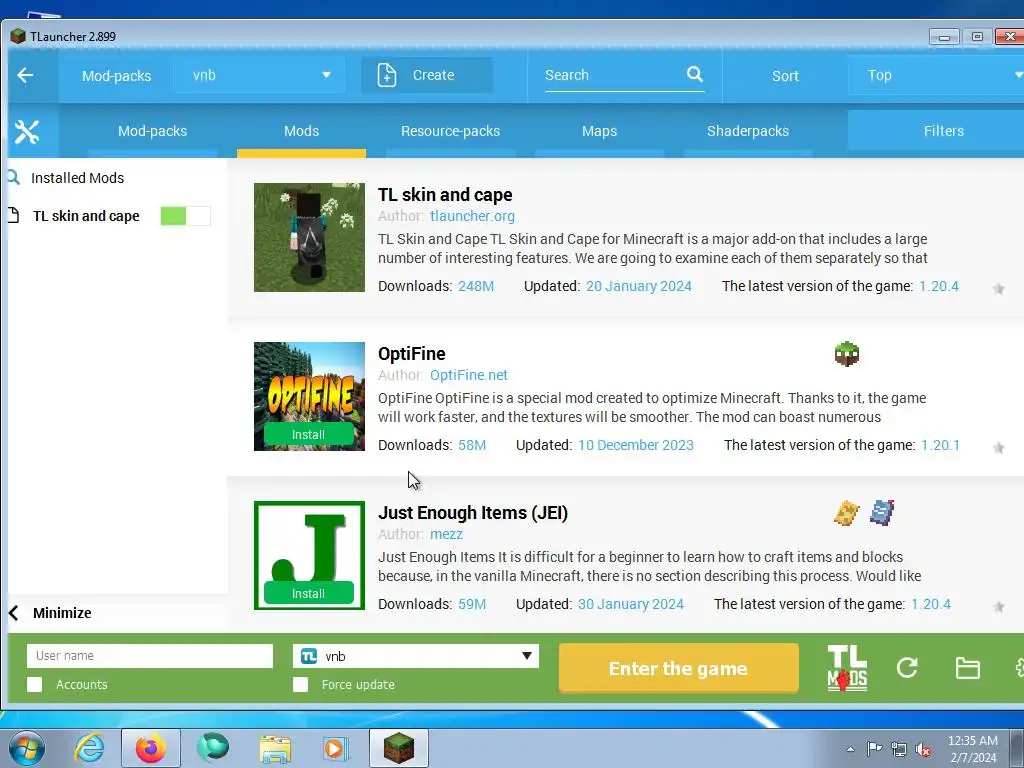Toggle the TL skin and cape switch

185,216
